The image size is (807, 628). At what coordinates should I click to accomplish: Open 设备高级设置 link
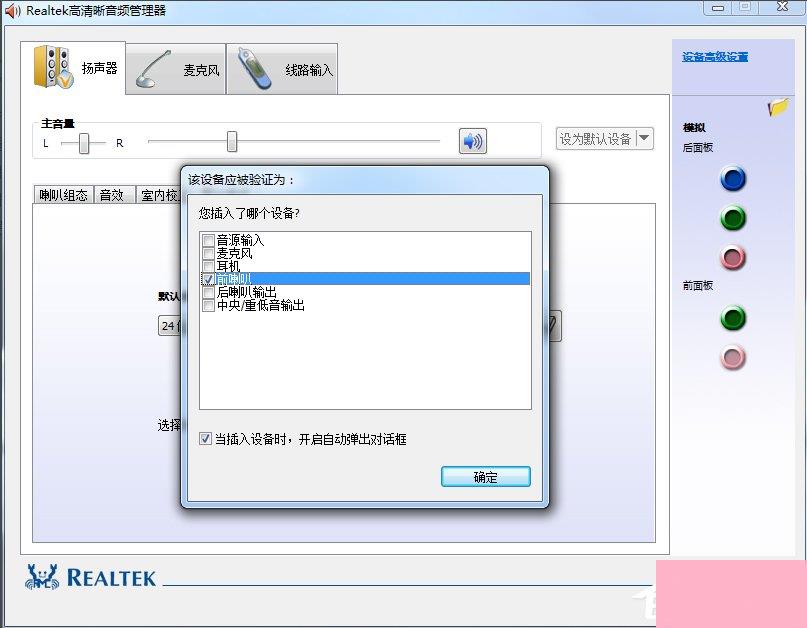coord(715,57)
